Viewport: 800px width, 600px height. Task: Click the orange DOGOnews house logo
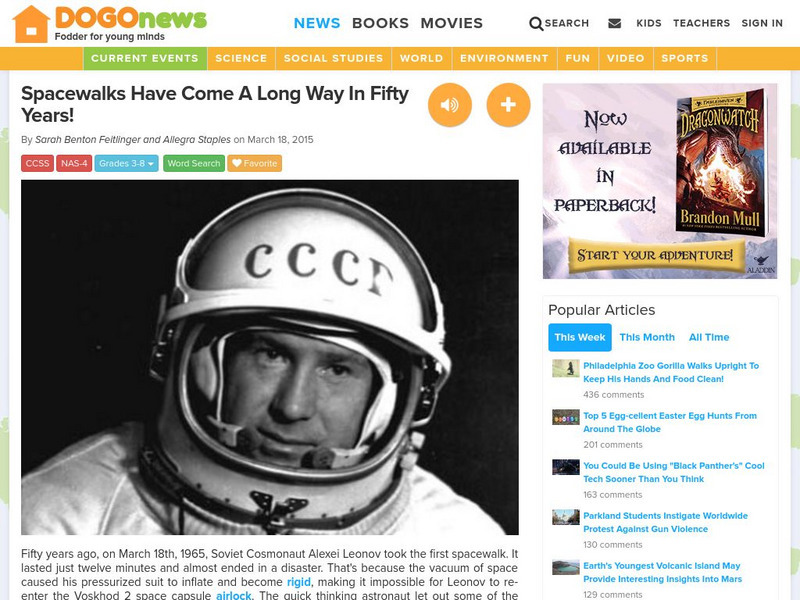click(x=31, y=23)
